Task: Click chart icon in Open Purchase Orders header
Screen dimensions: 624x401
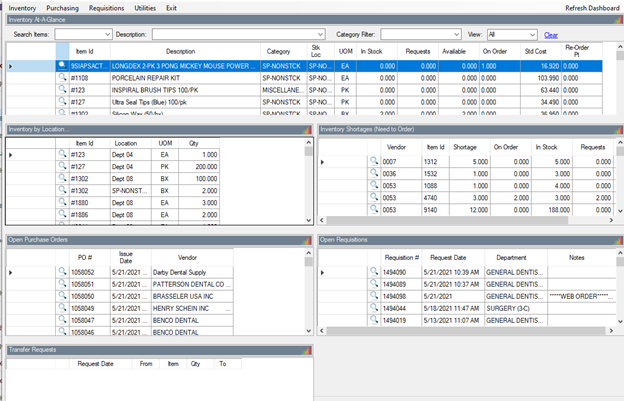Action: coord(307,240)
